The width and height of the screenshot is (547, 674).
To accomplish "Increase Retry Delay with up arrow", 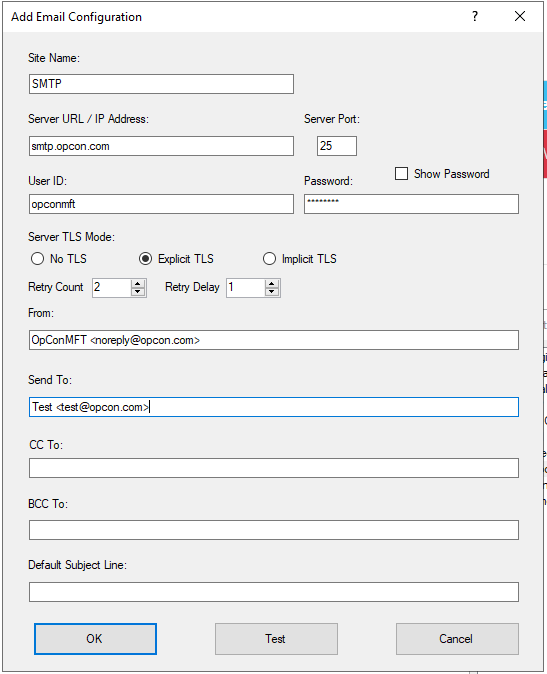I will 272,284.
